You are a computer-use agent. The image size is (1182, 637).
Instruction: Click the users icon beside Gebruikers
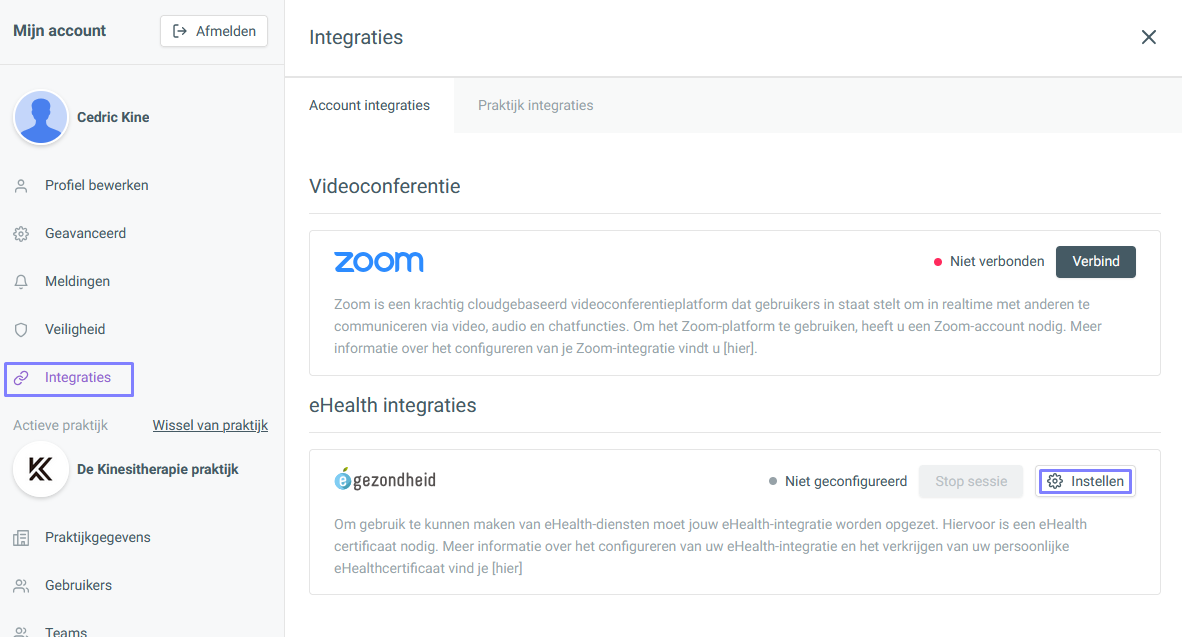tap(21, 586)
